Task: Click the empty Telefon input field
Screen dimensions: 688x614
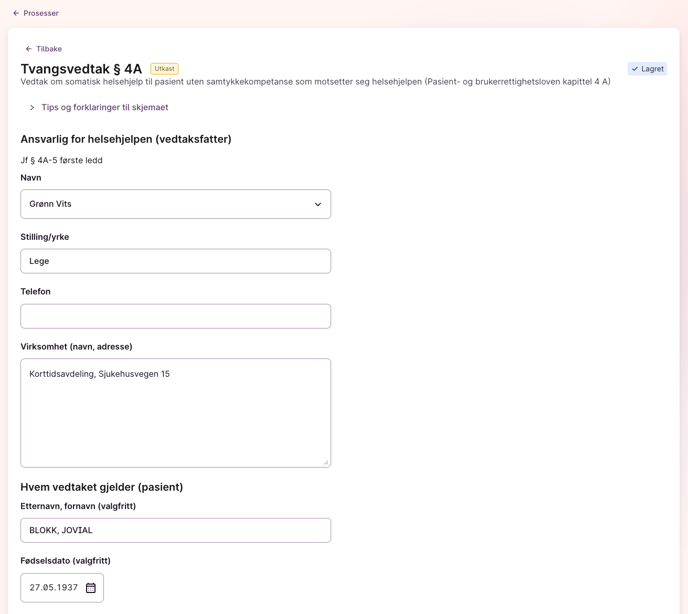Action: pyautogui.click(x=176, y=316)
